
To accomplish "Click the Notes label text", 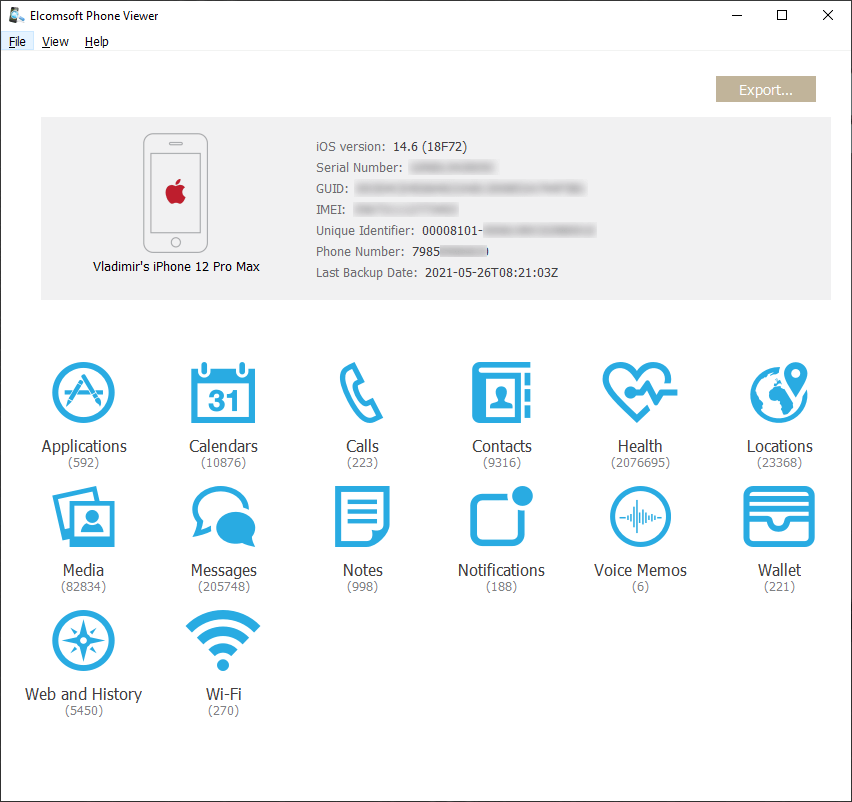I will coord(362,570).
